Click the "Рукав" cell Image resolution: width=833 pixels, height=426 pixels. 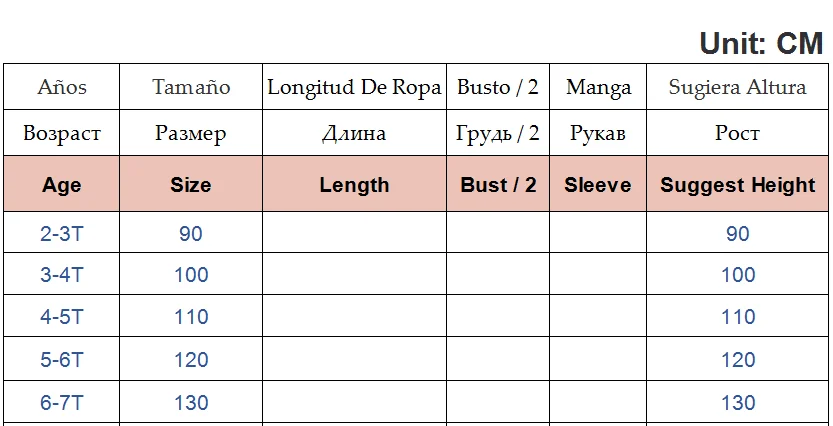[598, 133]
